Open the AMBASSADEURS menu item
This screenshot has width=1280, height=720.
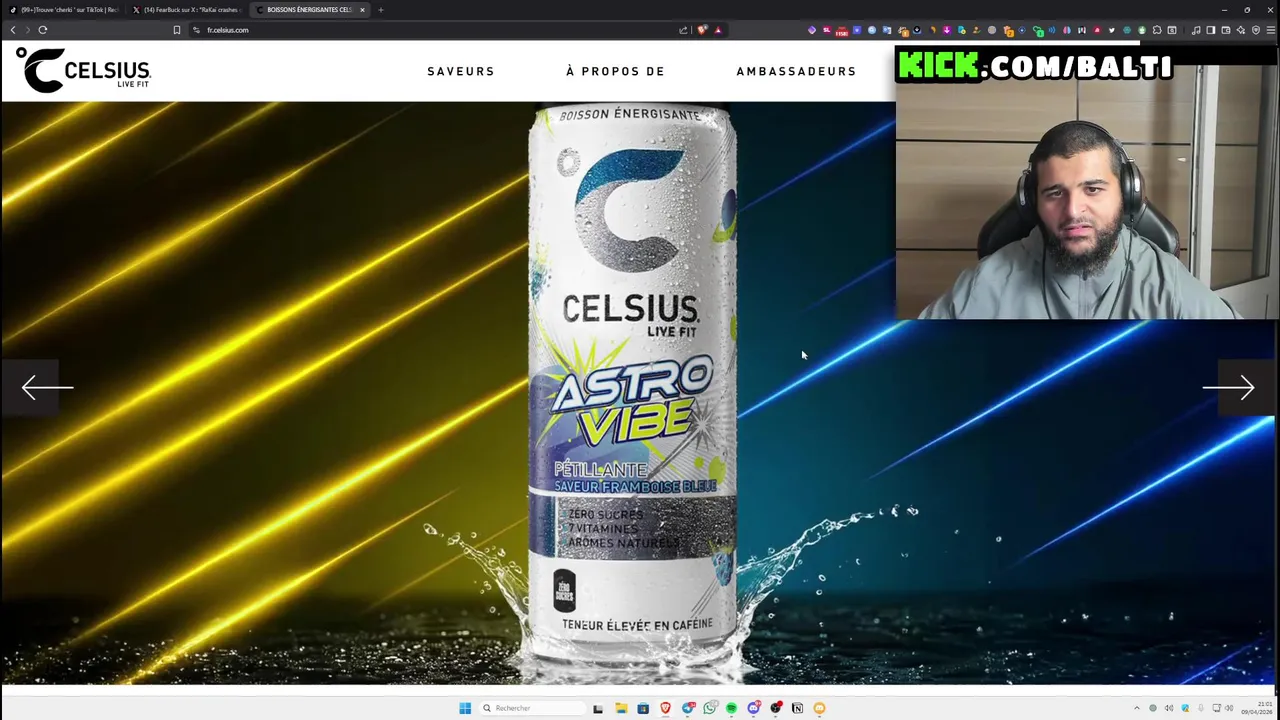pyautogui.click(x=796, y=71)
